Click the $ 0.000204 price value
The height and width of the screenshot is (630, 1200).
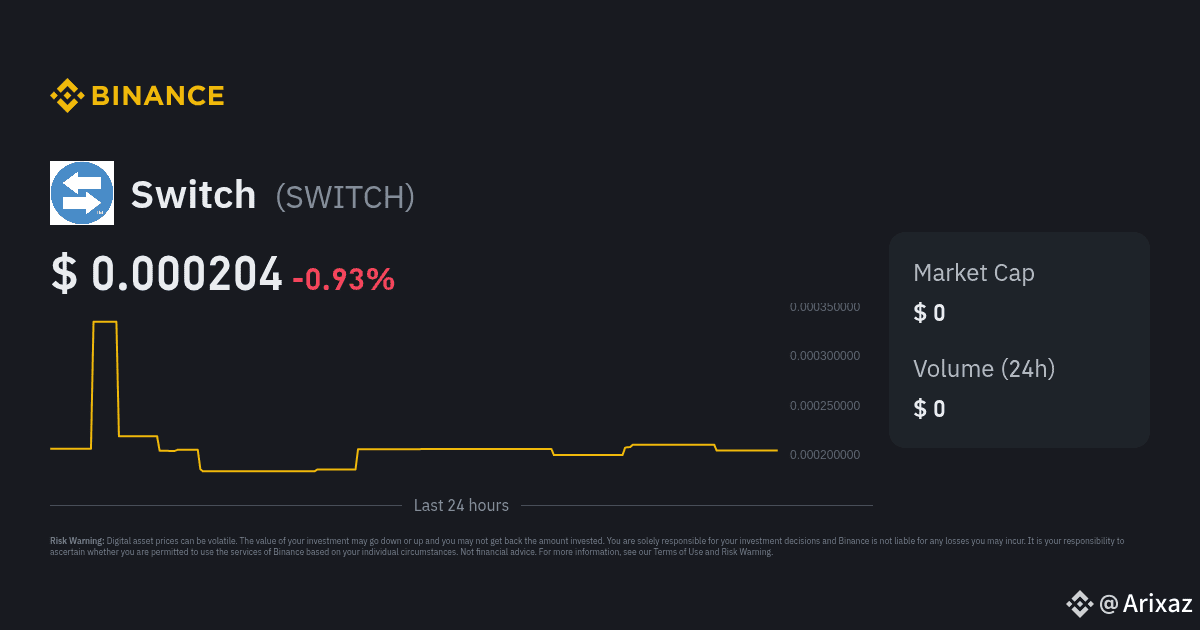pyautogui.click(x=167, y=275)
